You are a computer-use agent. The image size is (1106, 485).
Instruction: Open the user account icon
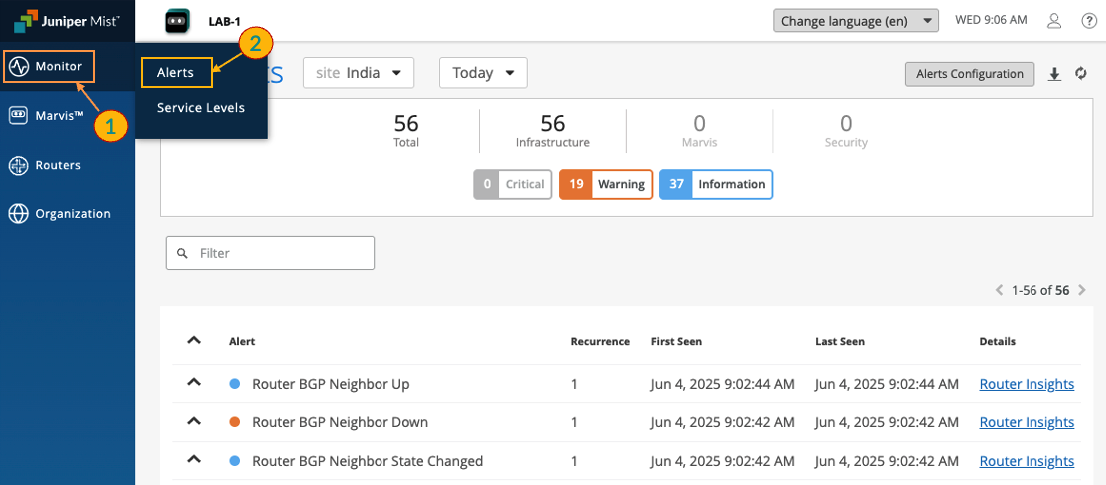1054,21
